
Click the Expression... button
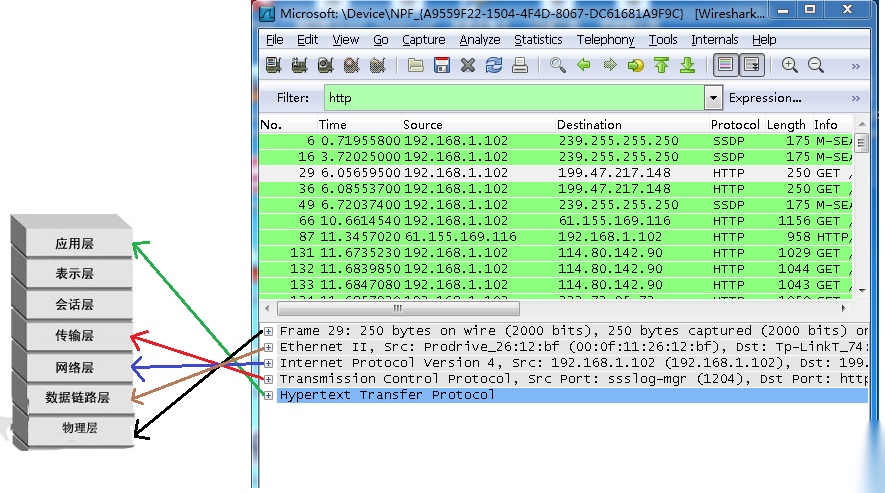[x=765, y=98]
